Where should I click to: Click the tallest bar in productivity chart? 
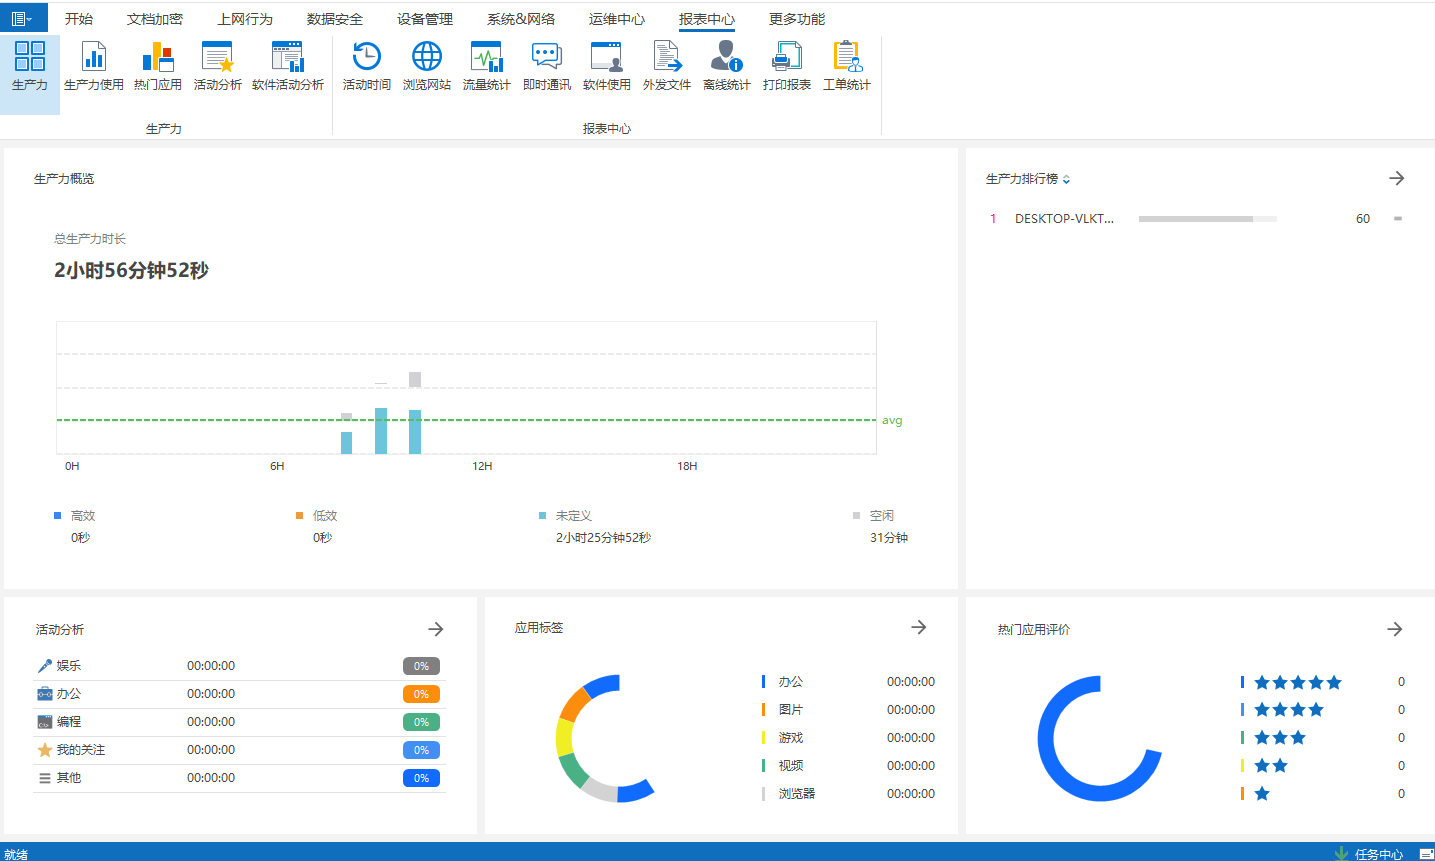[415, 425]
